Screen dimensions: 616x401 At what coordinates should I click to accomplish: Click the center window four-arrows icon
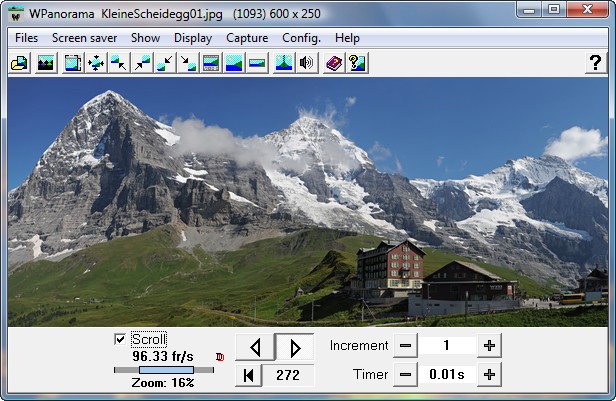tap(96, 63)
